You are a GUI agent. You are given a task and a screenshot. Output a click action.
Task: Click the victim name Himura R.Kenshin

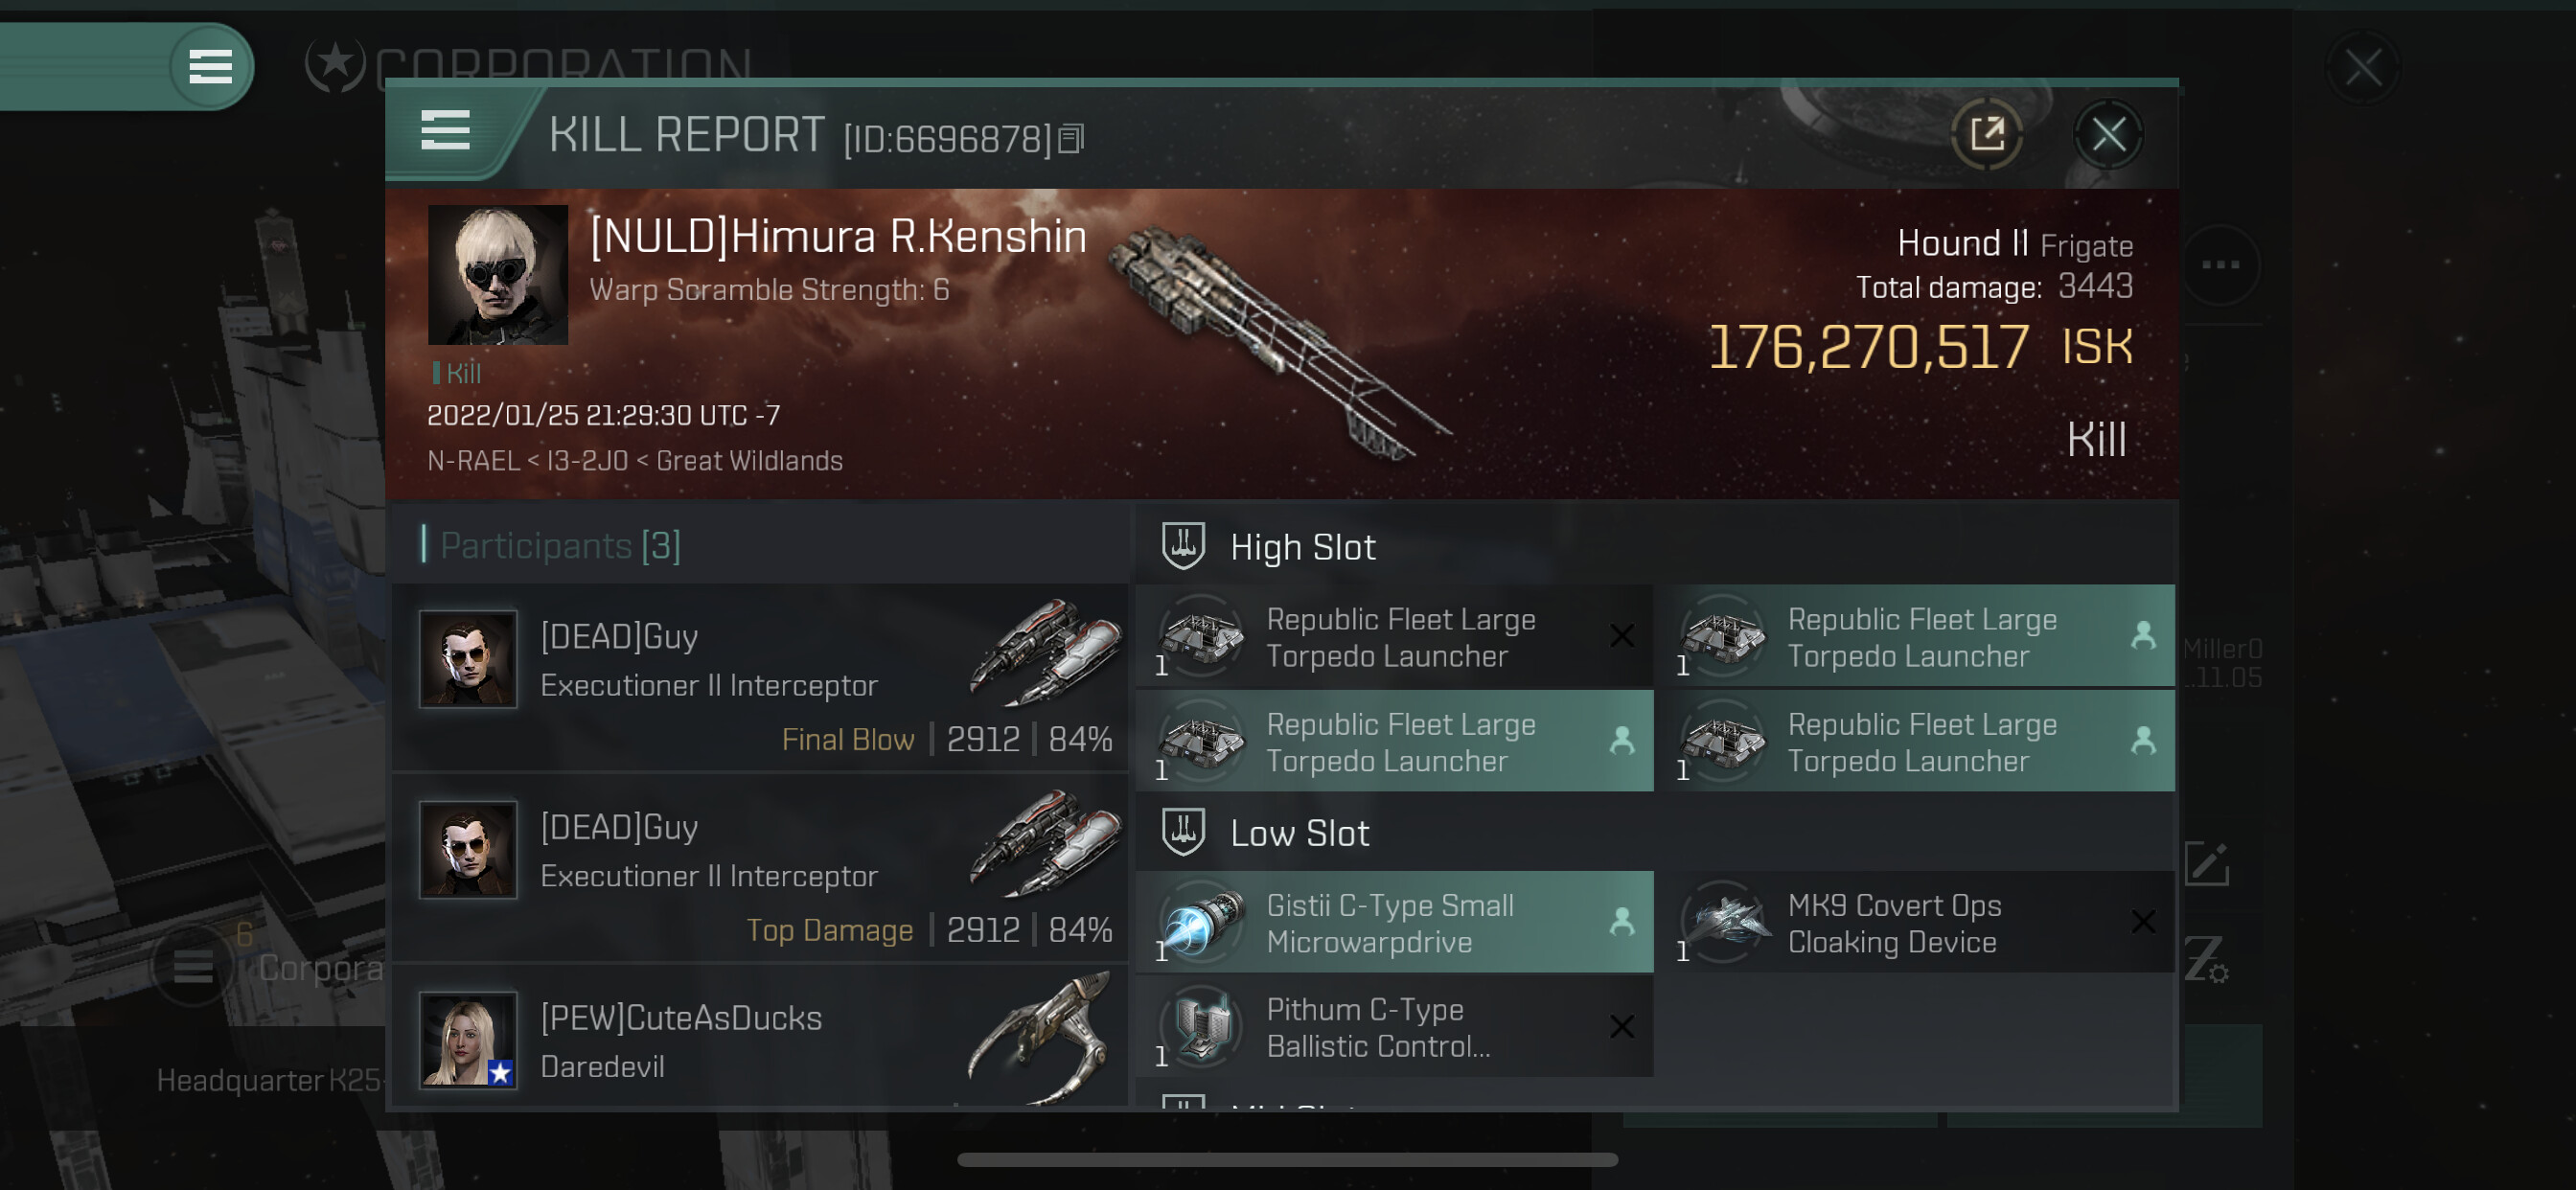pyautogui.click(x=838, y=236)
